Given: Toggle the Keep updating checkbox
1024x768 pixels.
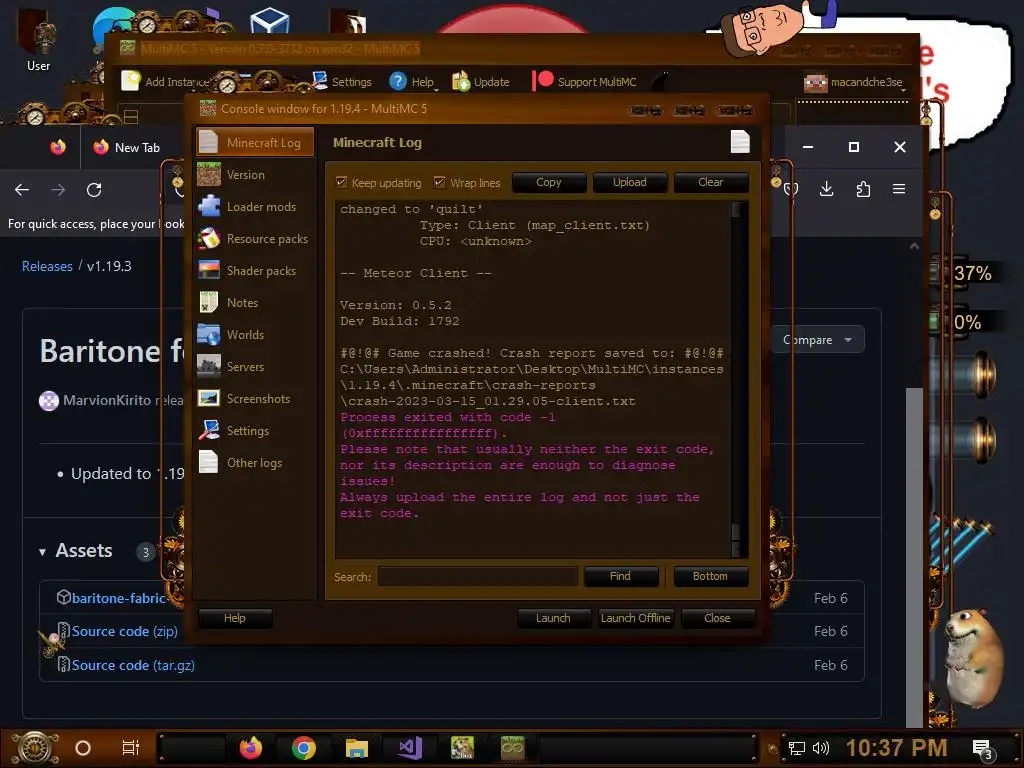Looking at the screenshot, I should tap(341, 182).
